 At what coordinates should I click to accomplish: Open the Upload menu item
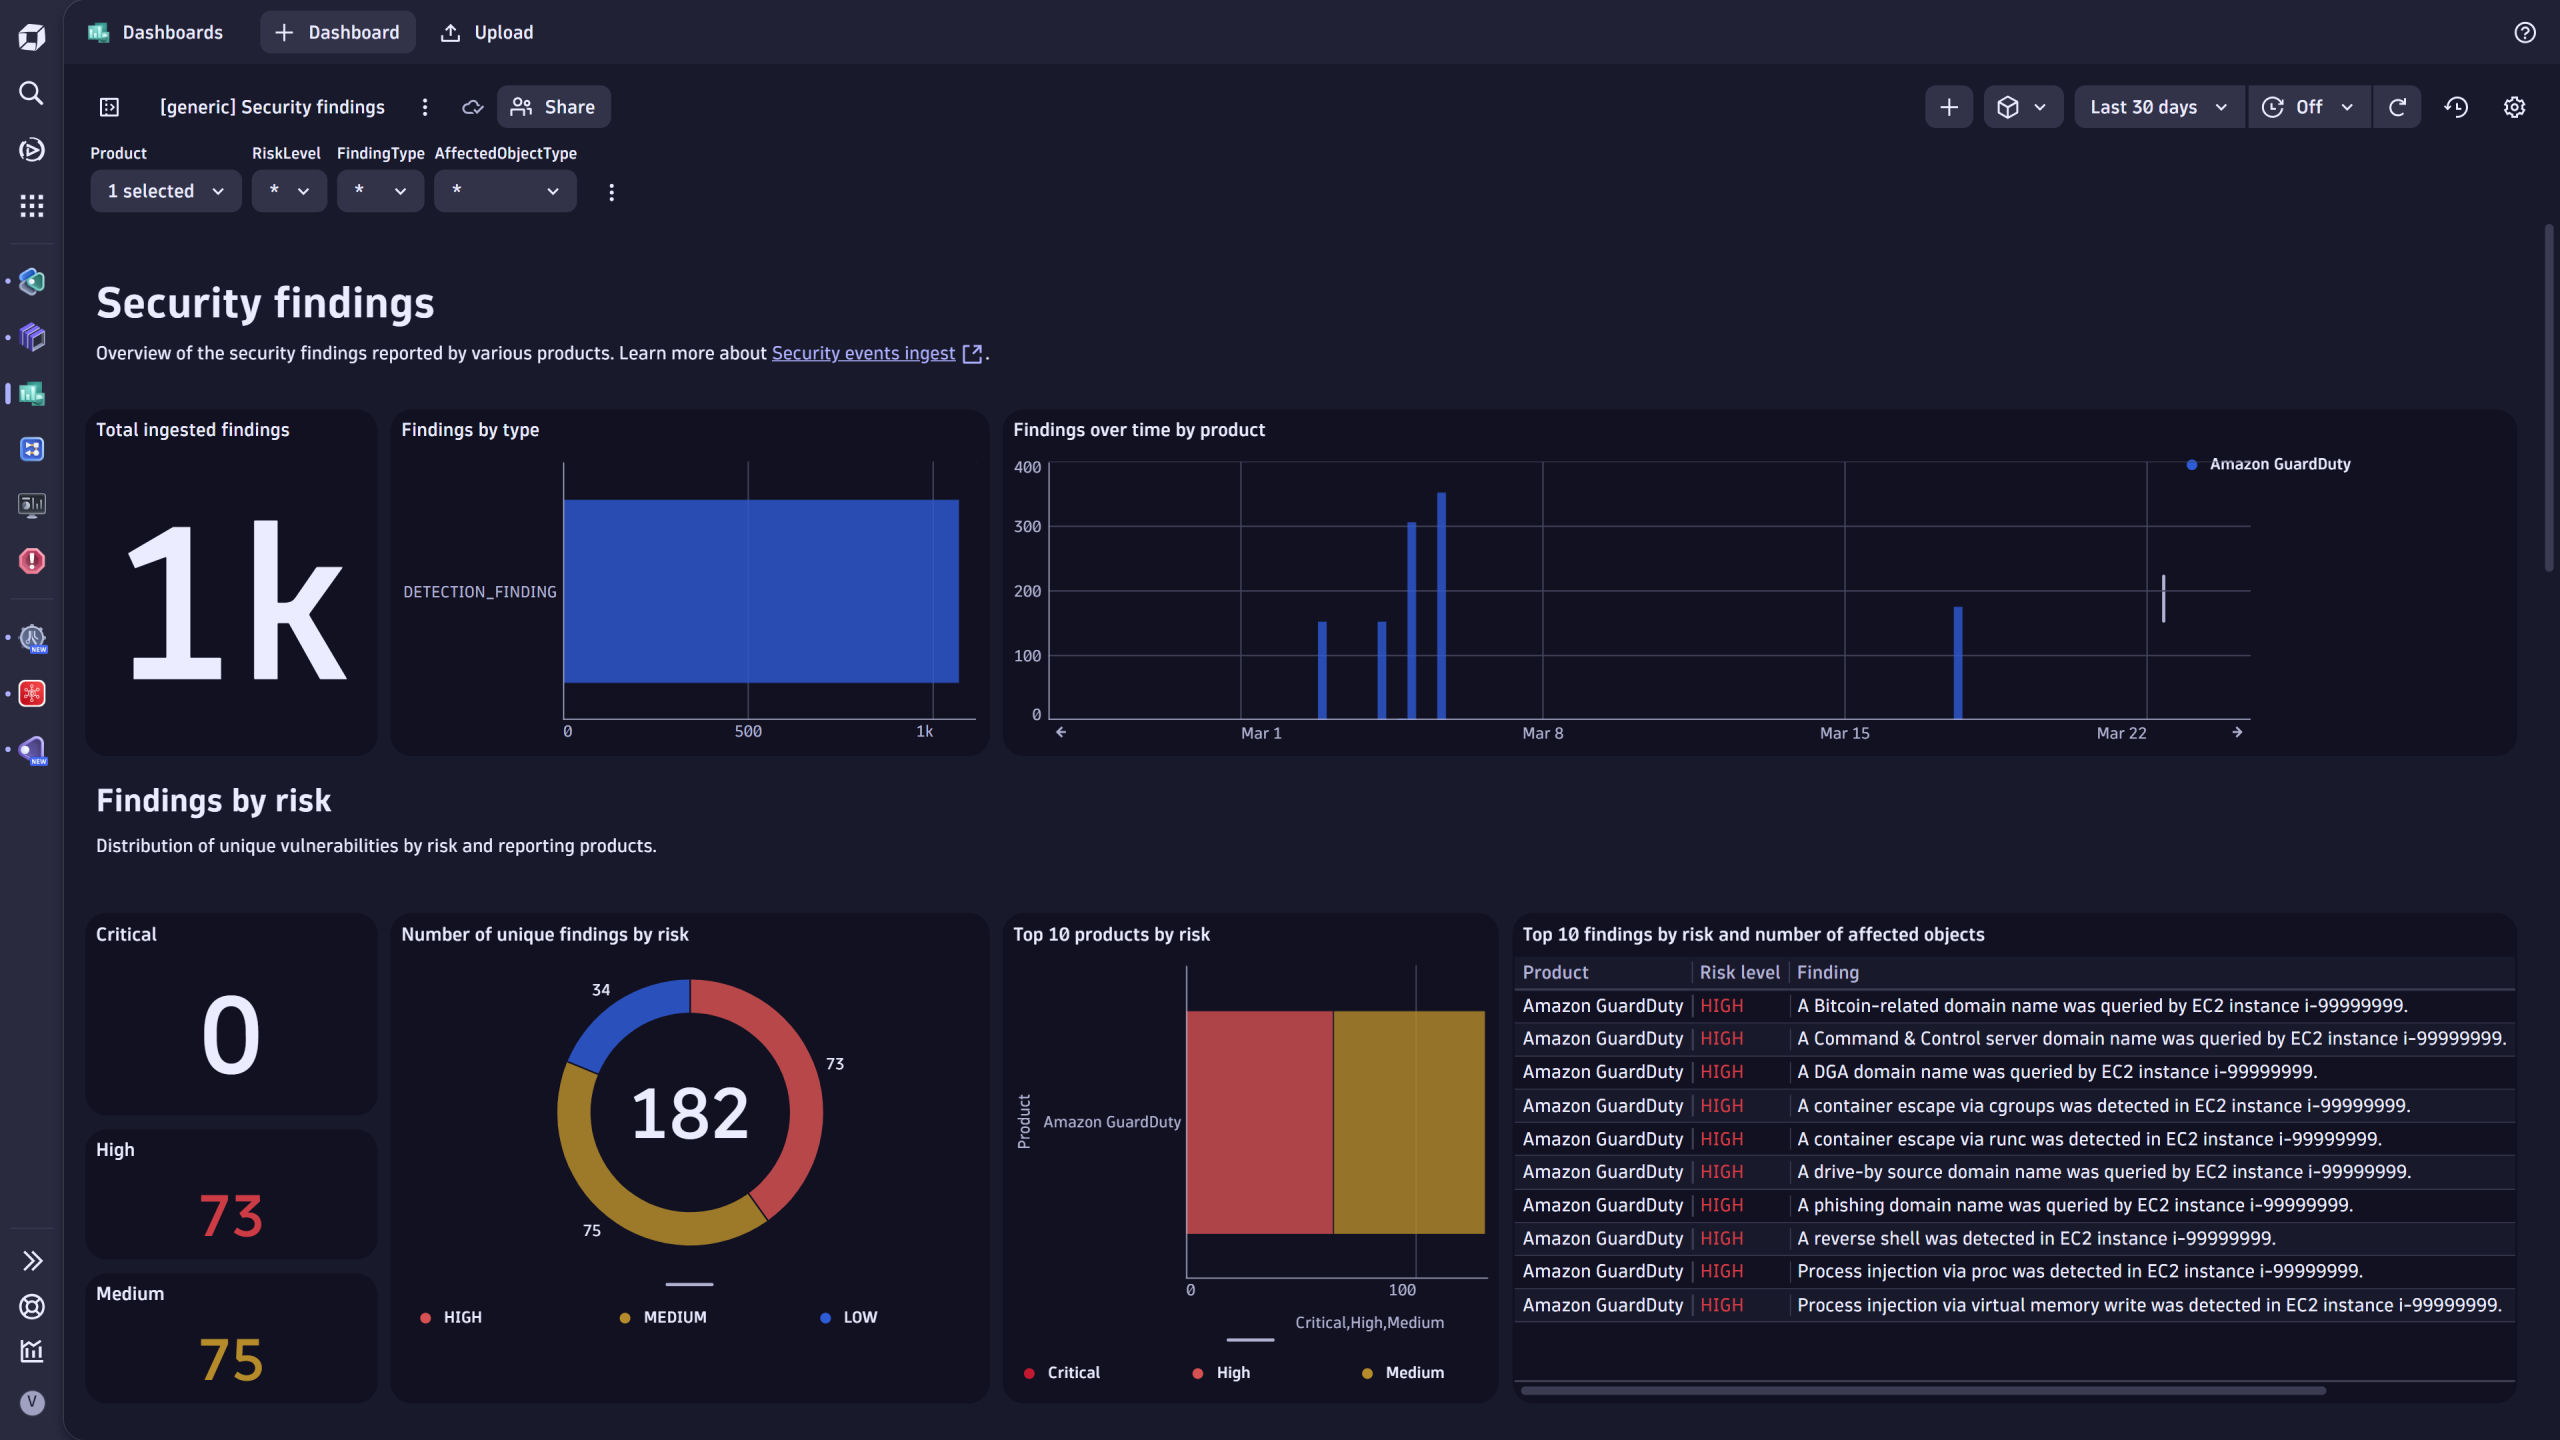[486, 31]
